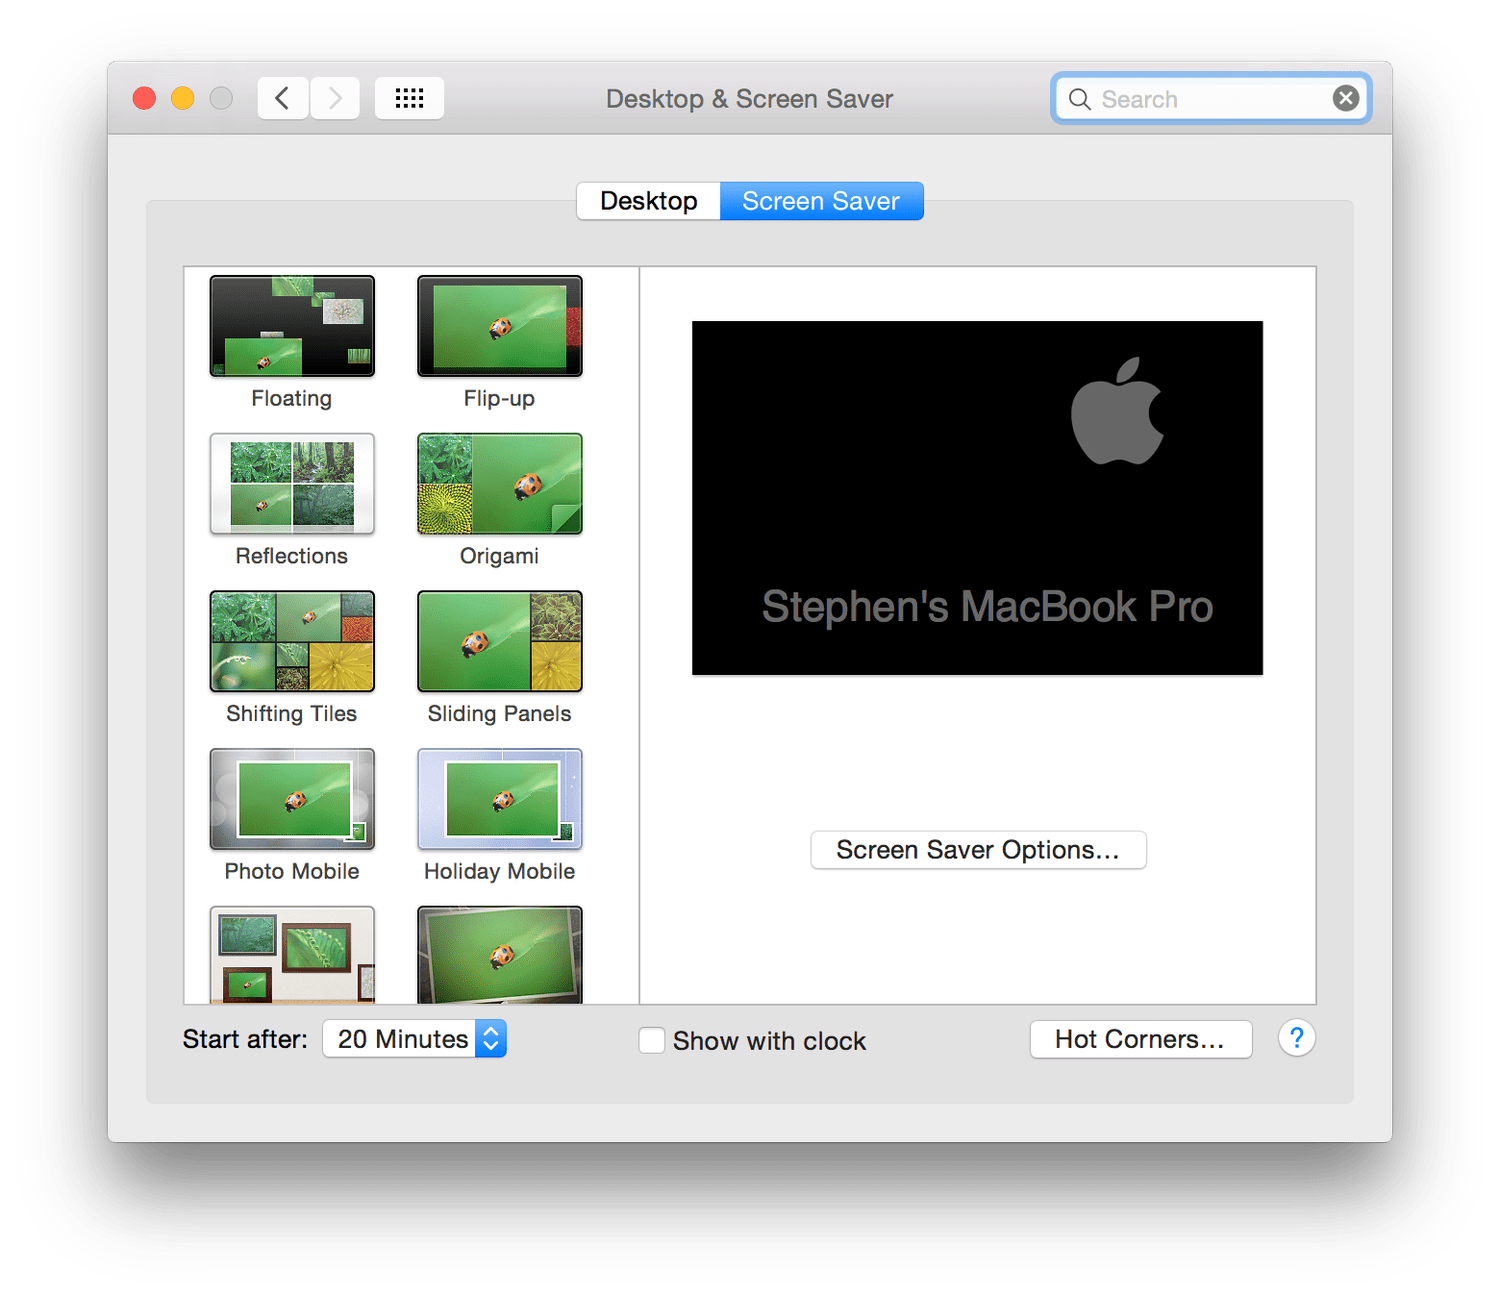The image size is (1500, 1296).
Task: Minimize the window with the yellow button
Action: 183,98
